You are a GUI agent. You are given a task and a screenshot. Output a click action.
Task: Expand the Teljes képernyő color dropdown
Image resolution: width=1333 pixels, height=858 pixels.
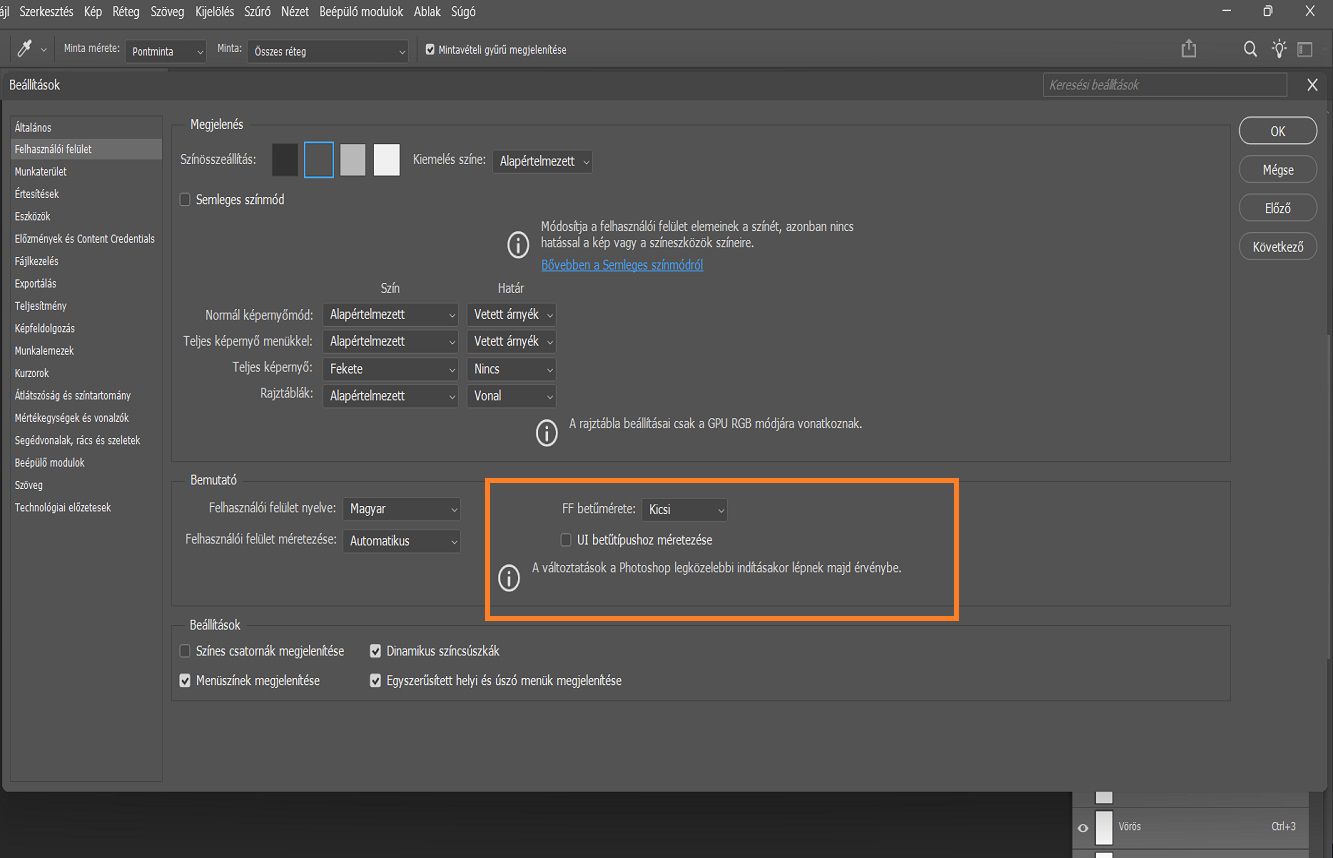click(390, 368)
